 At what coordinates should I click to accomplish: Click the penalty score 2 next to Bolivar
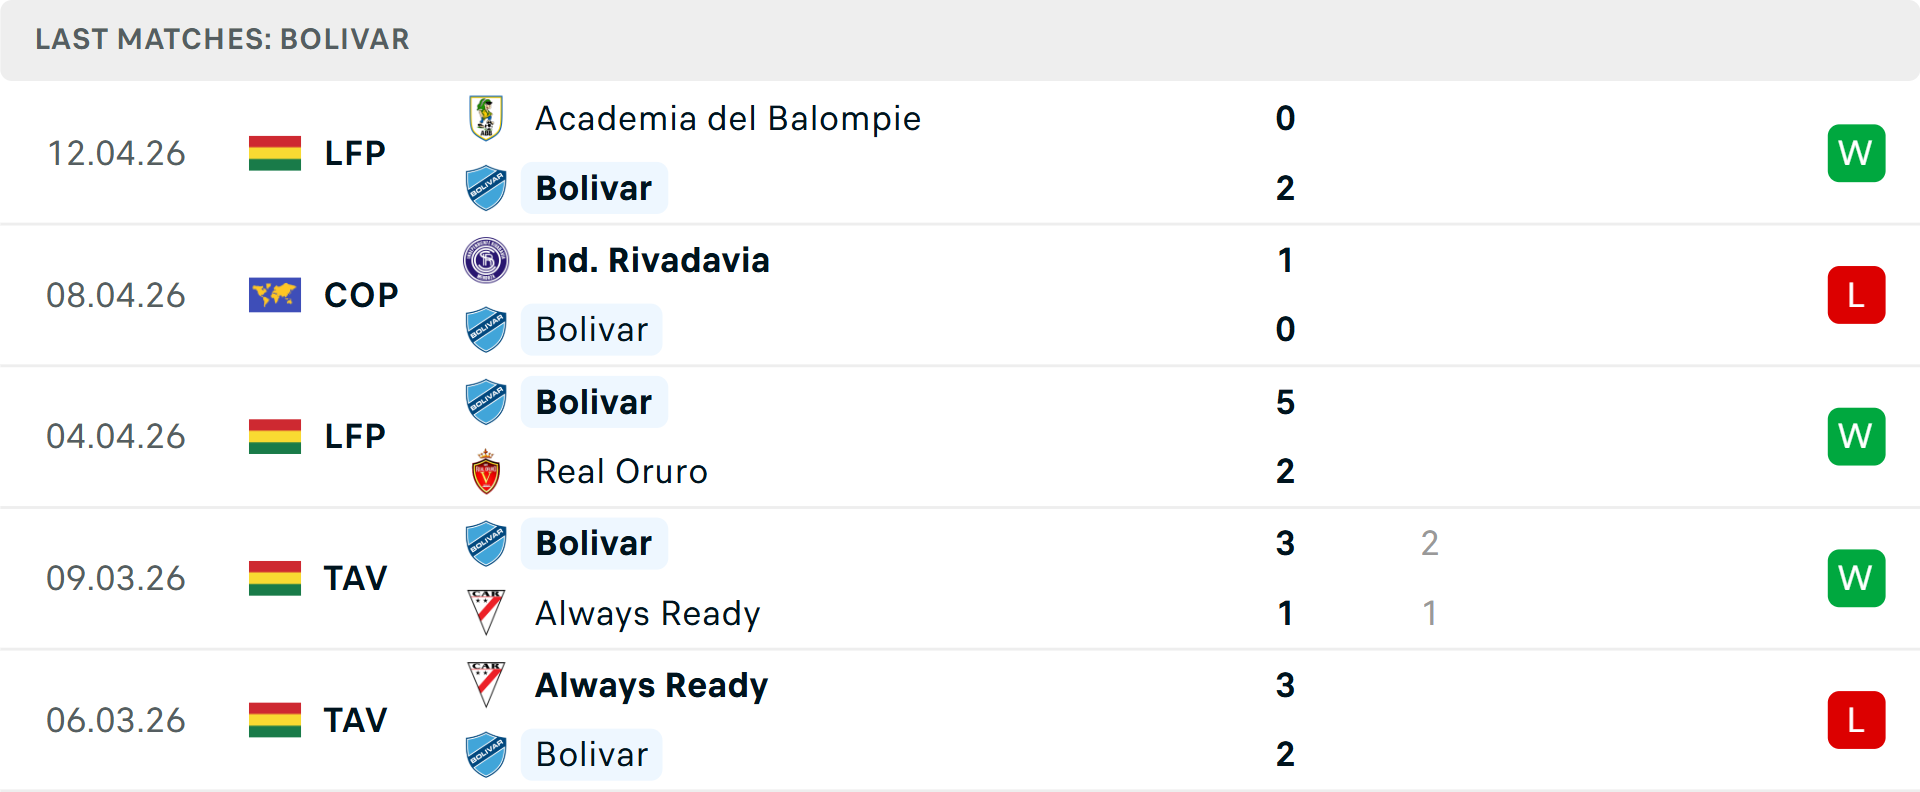click(1430, 544)
